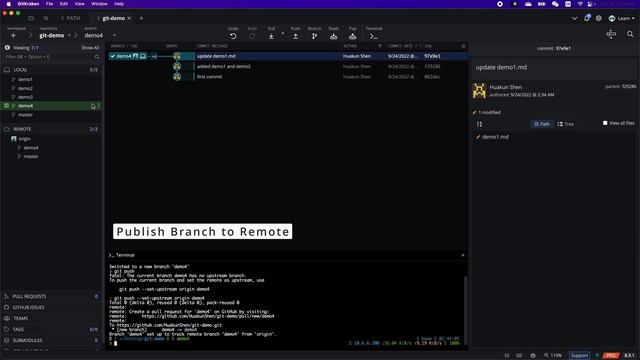Click the Pop stash toolbar icon

point(352,36)
